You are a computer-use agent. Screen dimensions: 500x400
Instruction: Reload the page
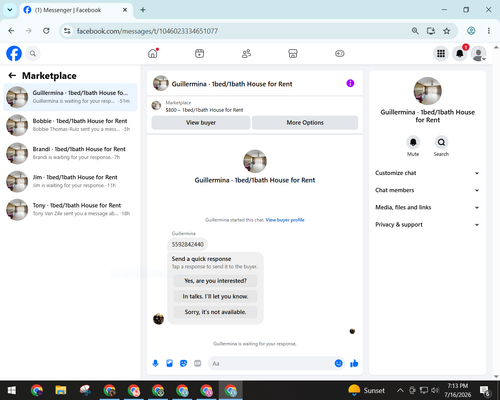click(x=46, y=31)
